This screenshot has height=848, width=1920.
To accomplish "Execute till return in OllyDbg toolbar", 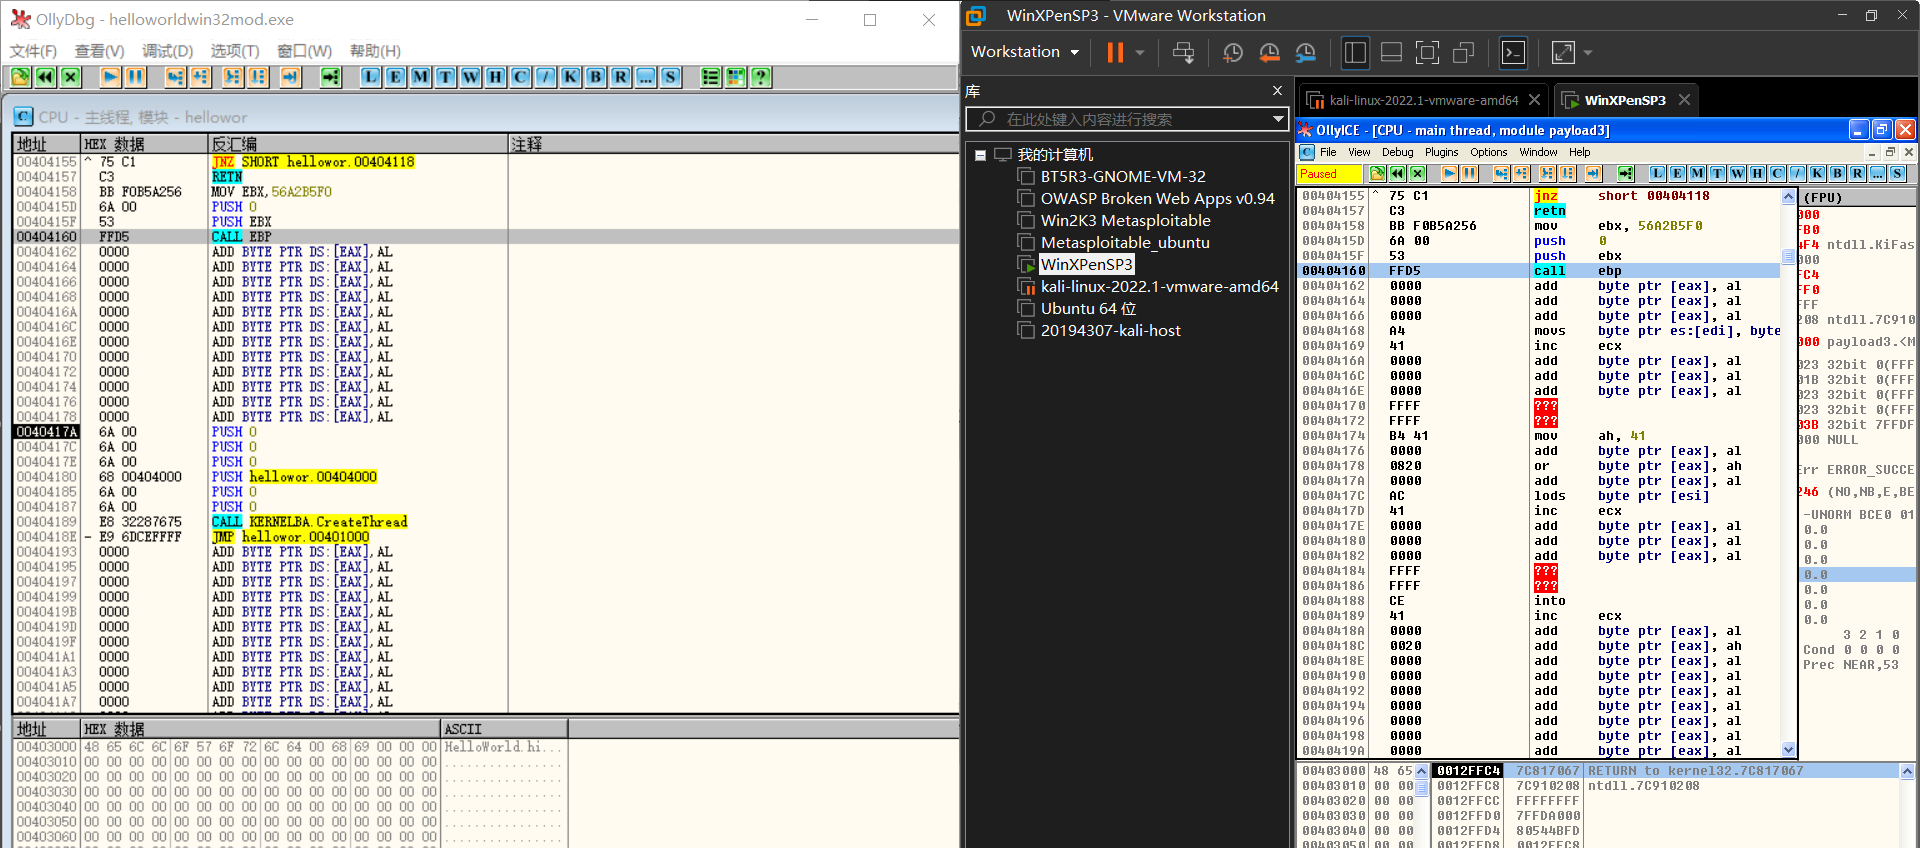I will coord(291,77).
